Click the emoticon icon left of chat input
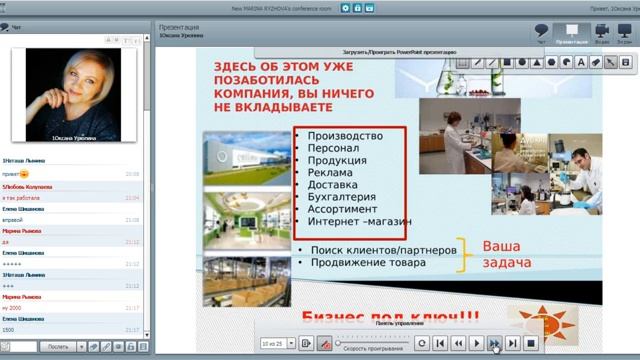Image resolution: width=640 pixels, height=360 pixels. [5, 347]
